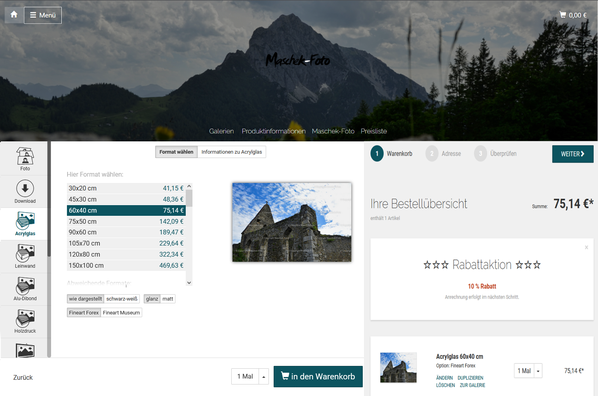
Task: Choose the Holzdruck product icon
Action: click(25, 321)
